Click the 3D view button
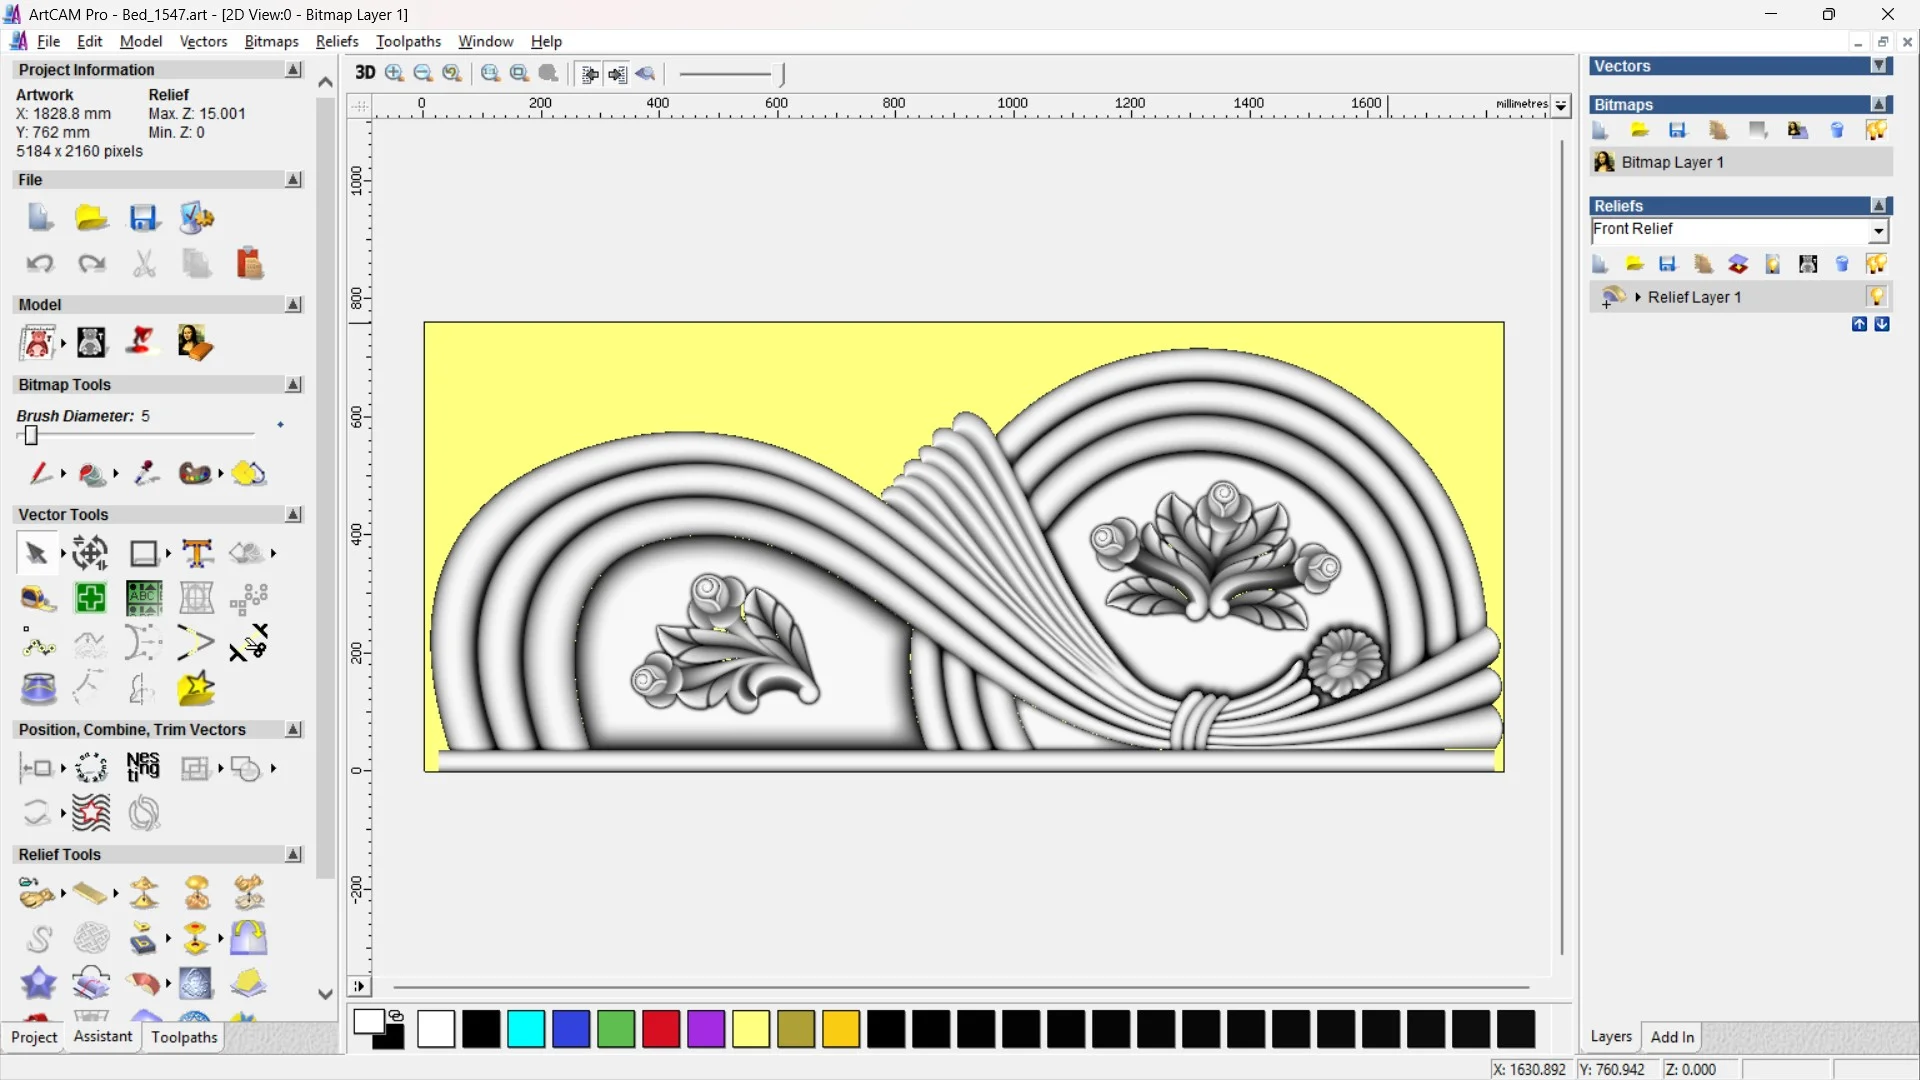Image resolution: width=1920 pixels, height=1080 pixels. (365, 73)
